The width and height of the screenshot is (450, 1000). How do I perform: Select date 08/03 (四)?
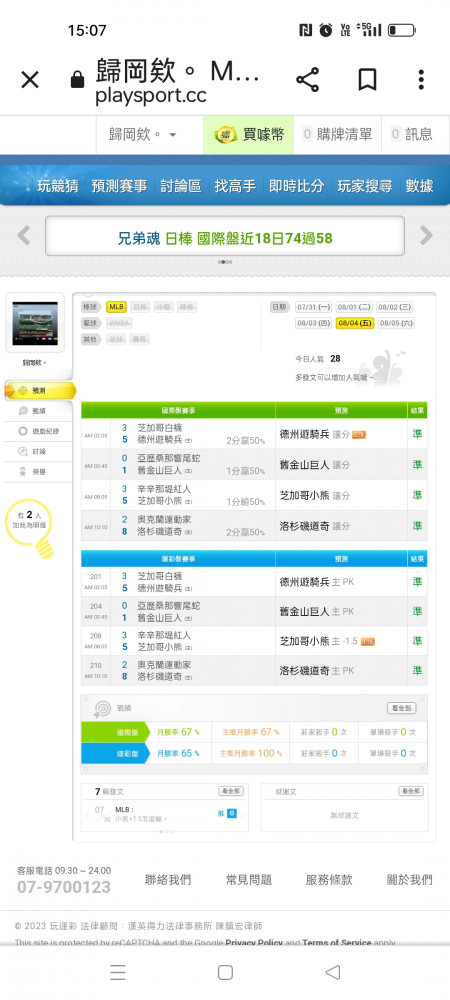click(x=314, y=323)
